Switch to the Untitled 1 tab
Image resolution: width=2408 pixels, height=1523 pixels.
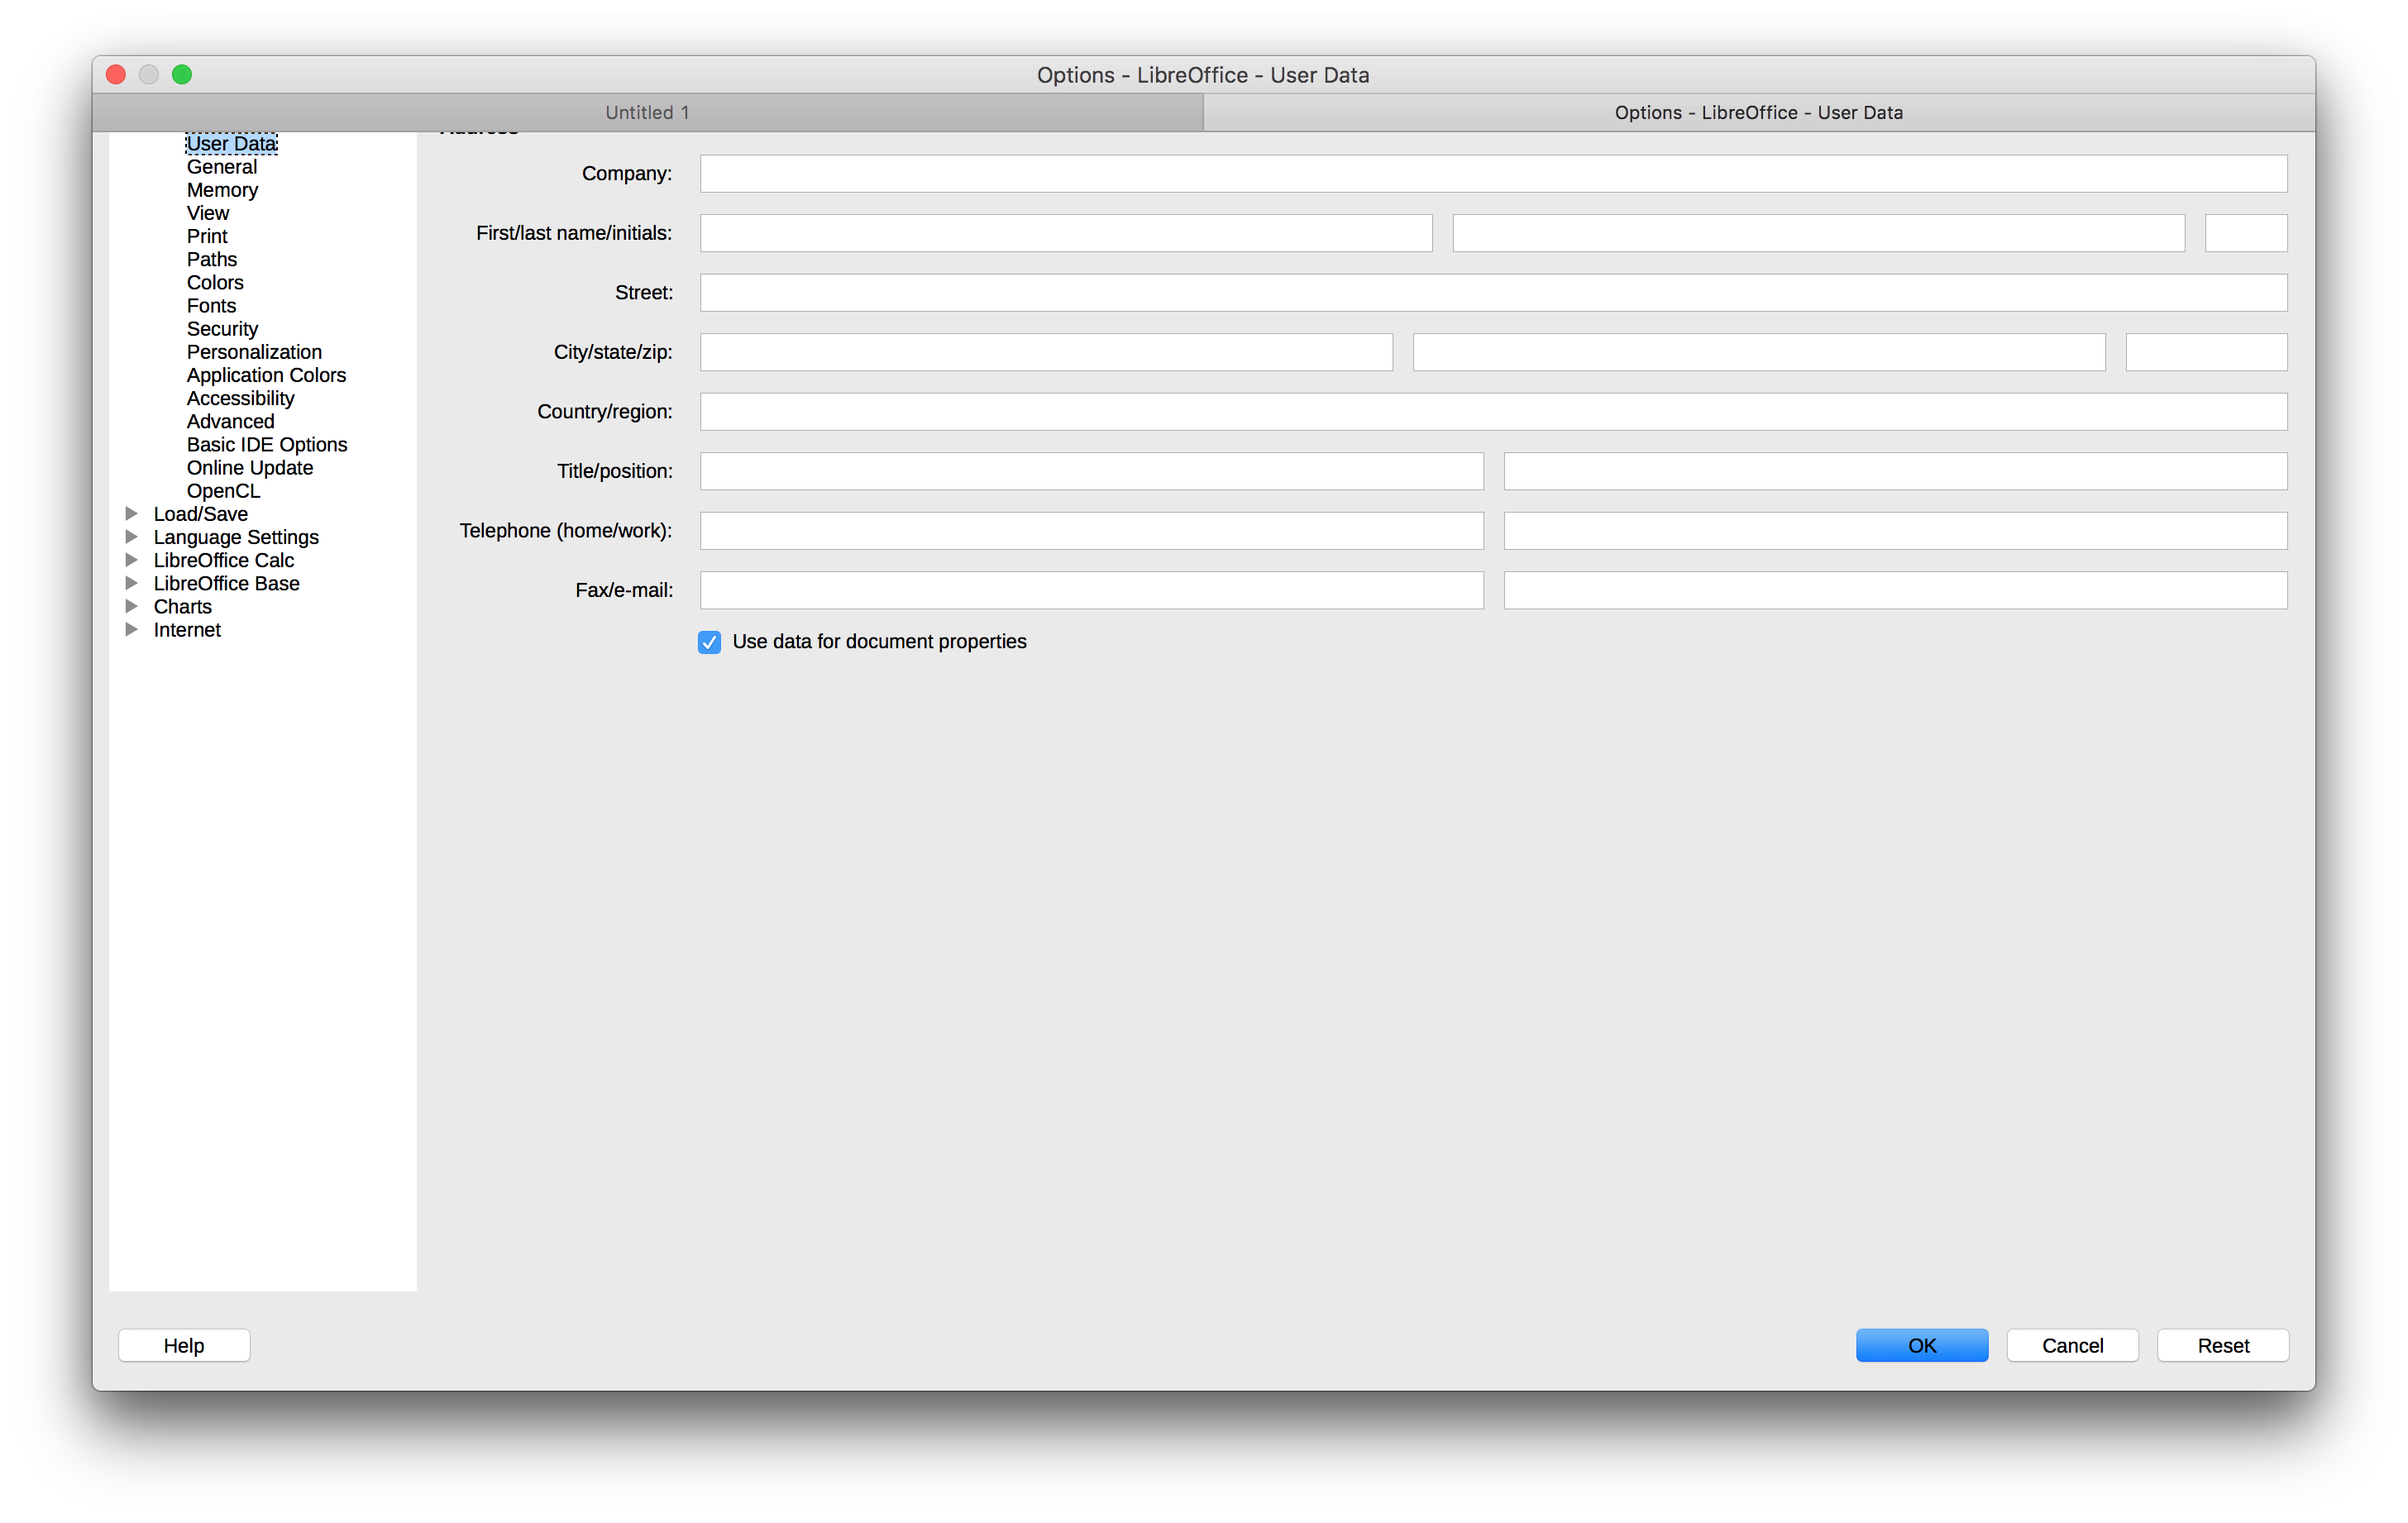point(648,113)
